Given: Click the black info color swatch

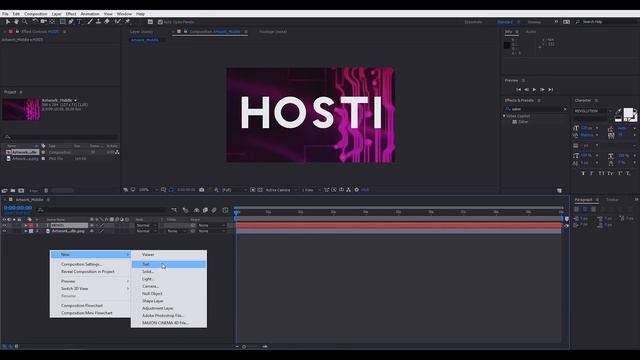Looking at the screenshot, I should [507, 45].
